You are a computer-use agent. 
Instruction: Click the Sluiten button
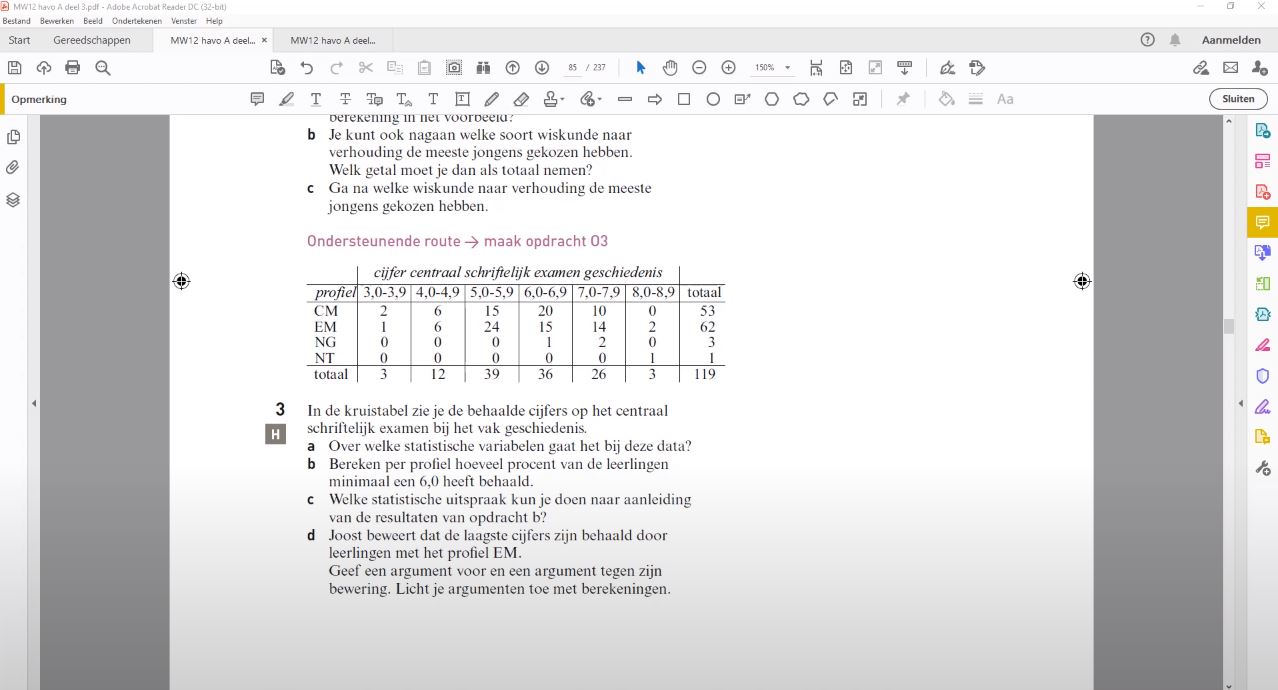[x=1238, y=99]
